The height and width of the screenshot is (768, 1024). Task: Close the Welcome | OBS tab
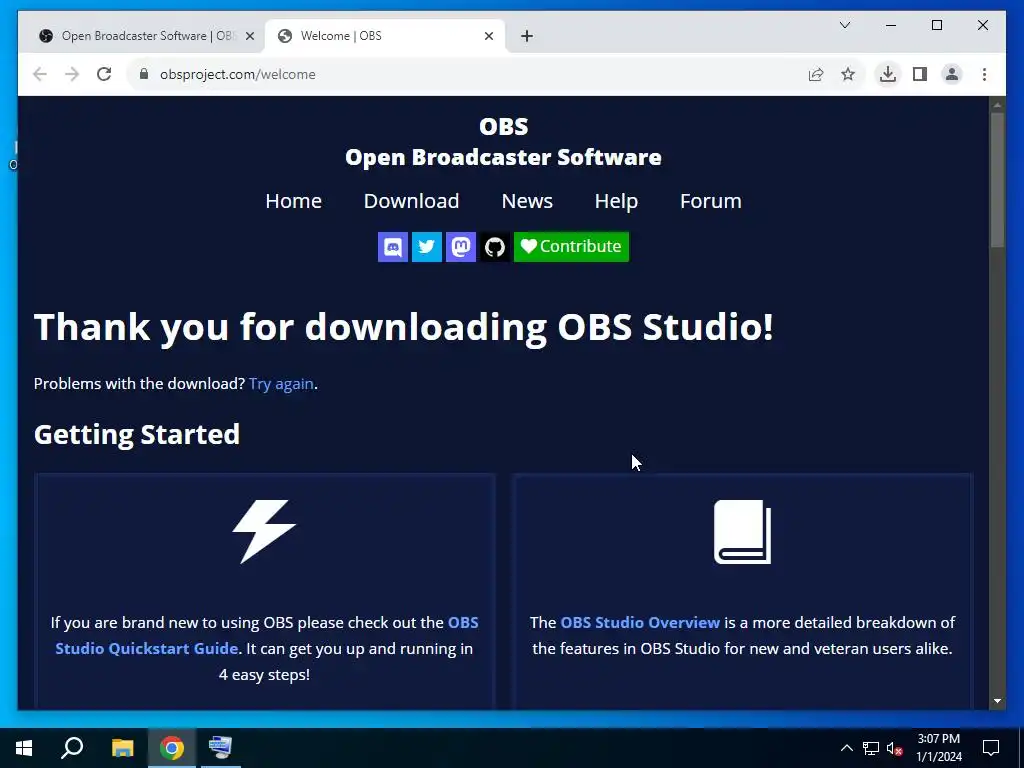click(x=488, y=36)
